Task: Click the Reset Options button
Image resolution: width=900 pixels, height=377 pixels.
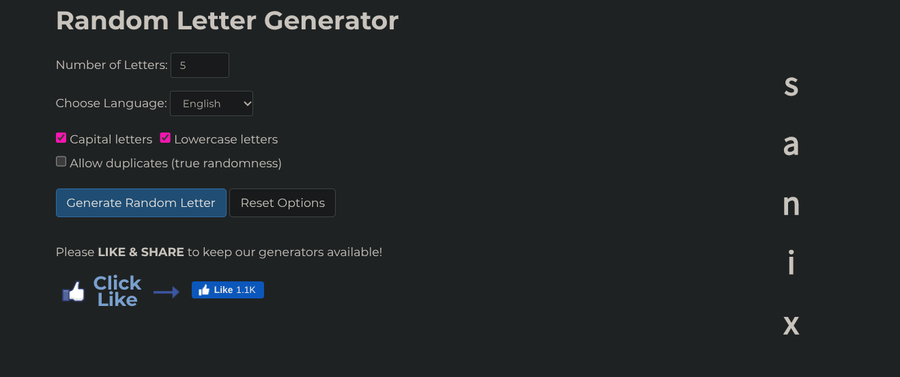Action: 282,203
